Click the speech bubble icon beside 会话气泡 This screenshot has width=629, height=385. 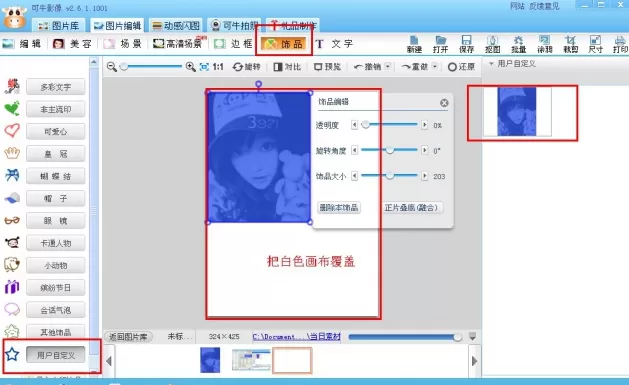[12, 309]
